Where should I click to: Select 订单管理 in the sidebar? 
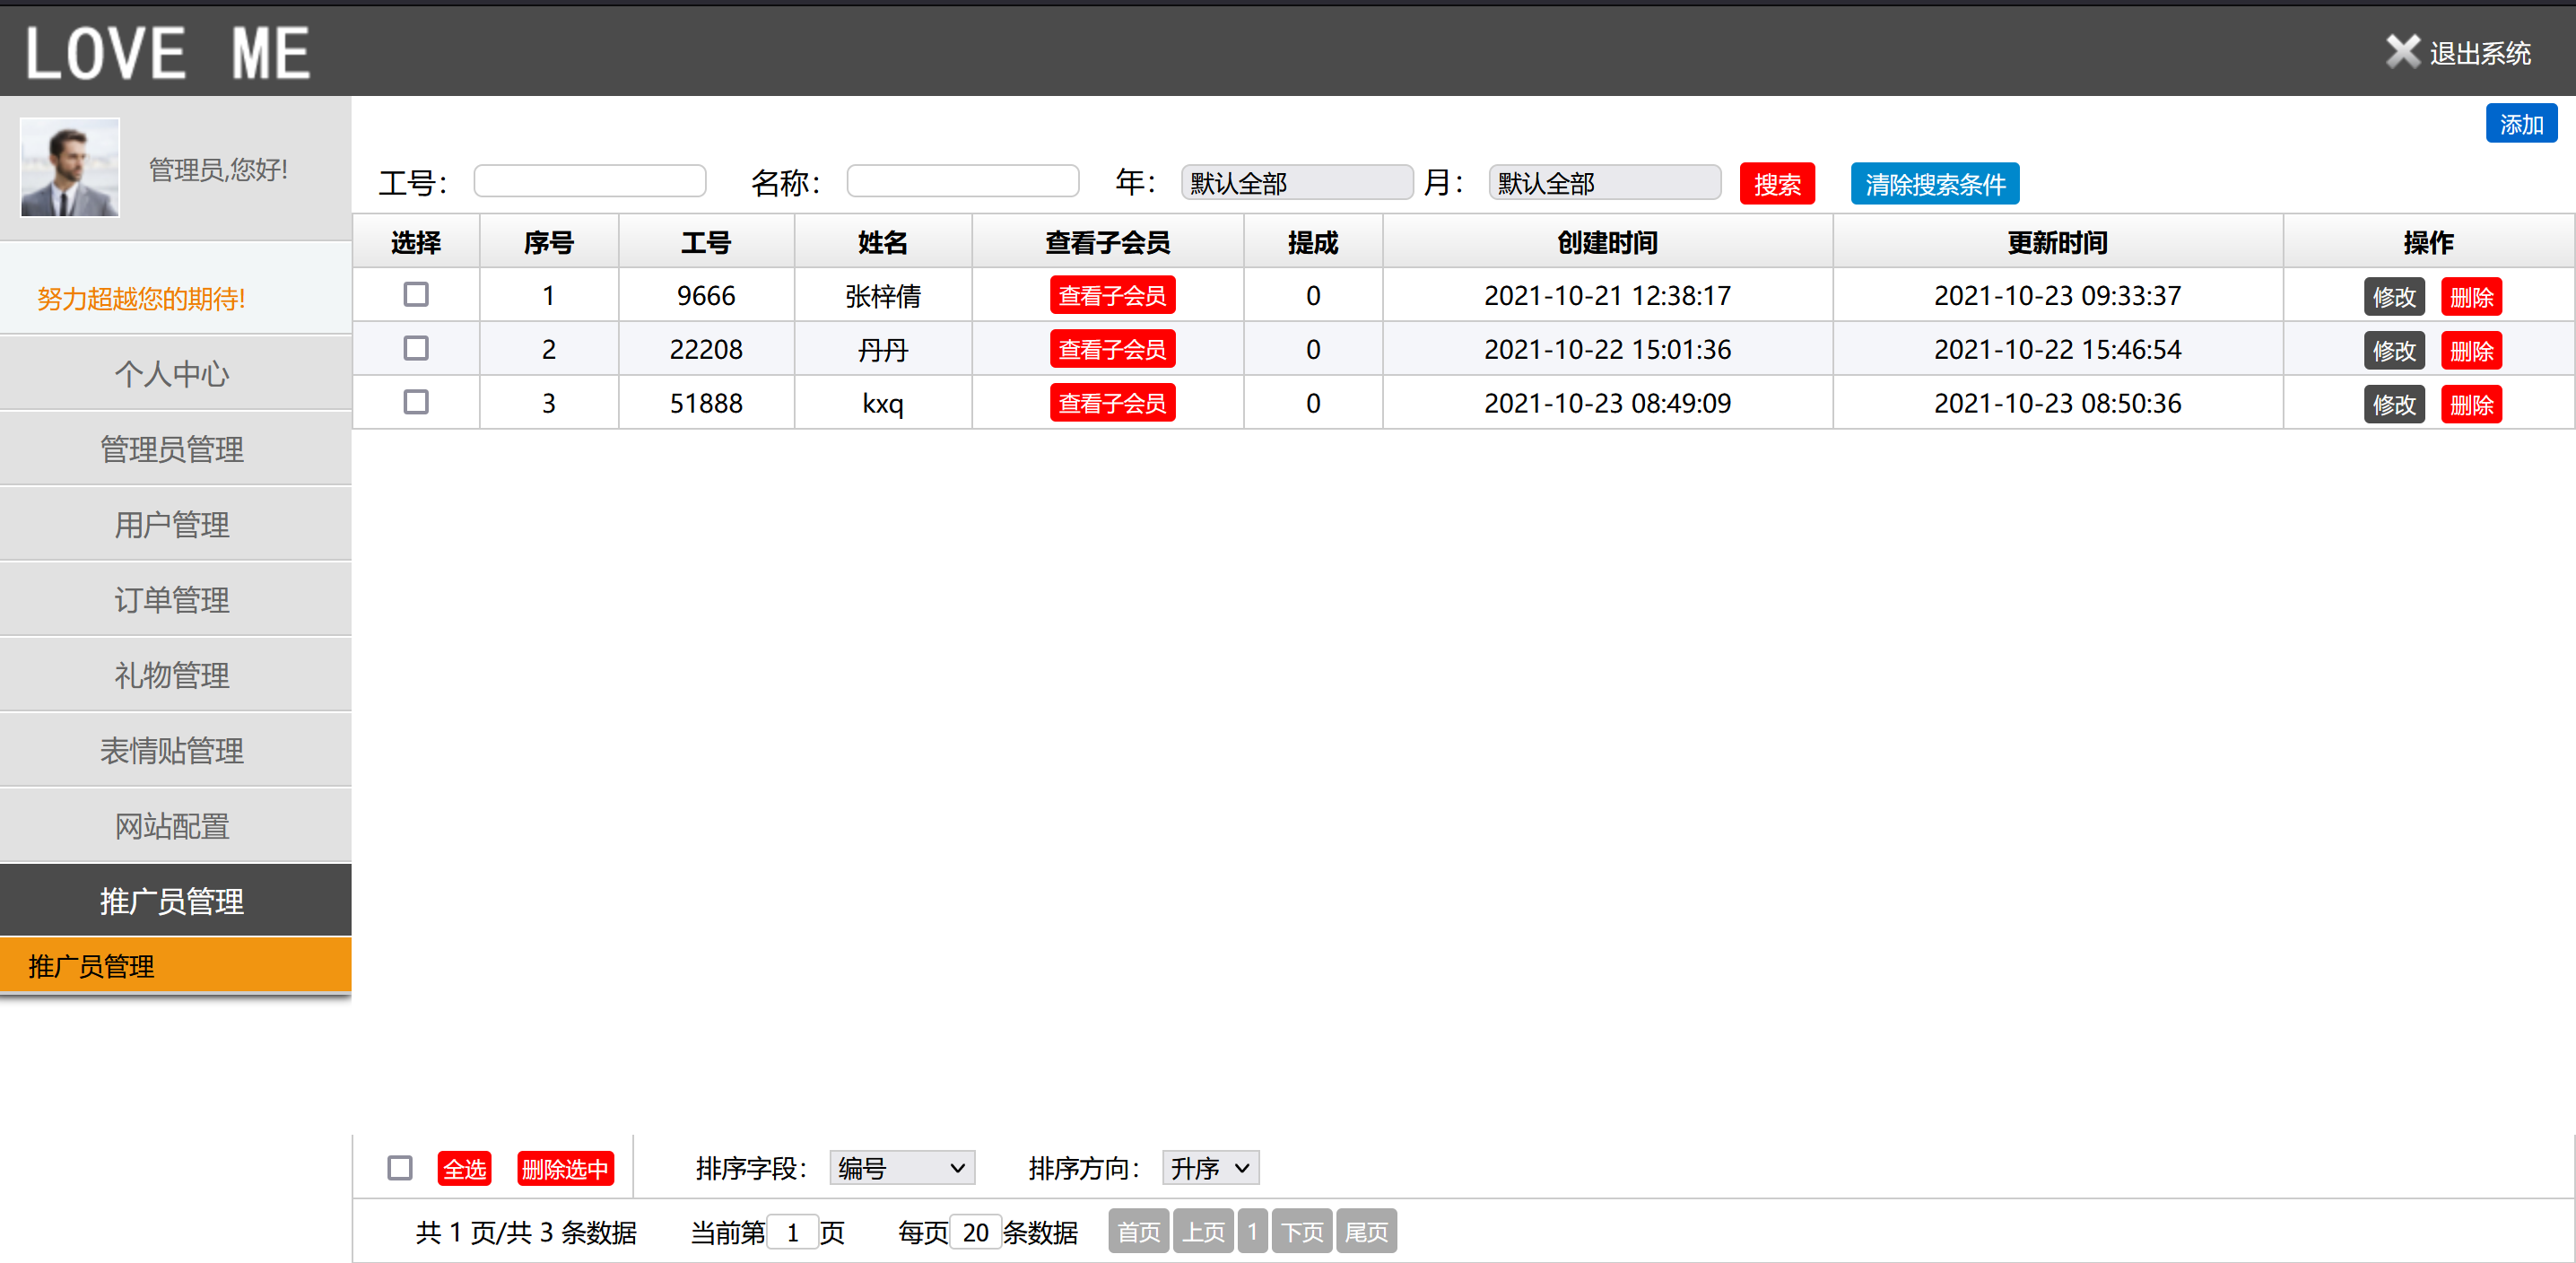pos(172,600)
